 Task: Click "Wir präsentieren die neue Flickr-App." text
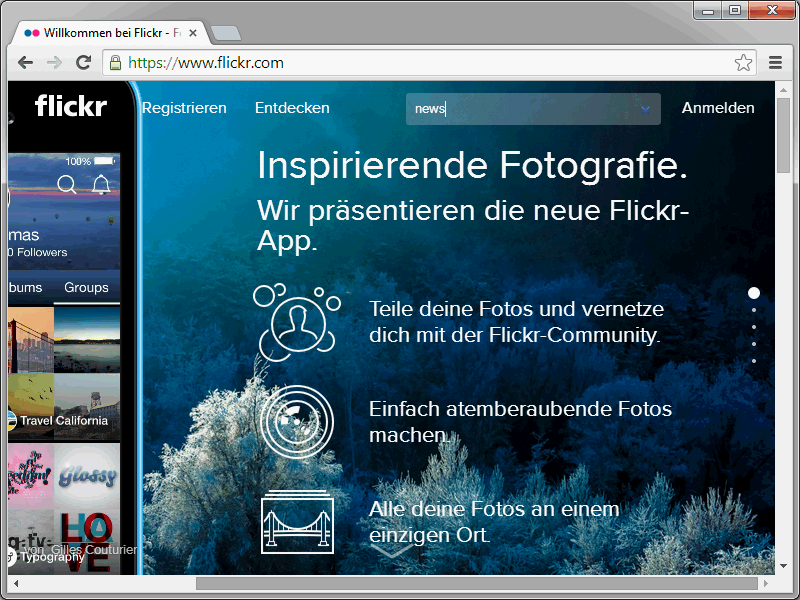coord(473,226)
